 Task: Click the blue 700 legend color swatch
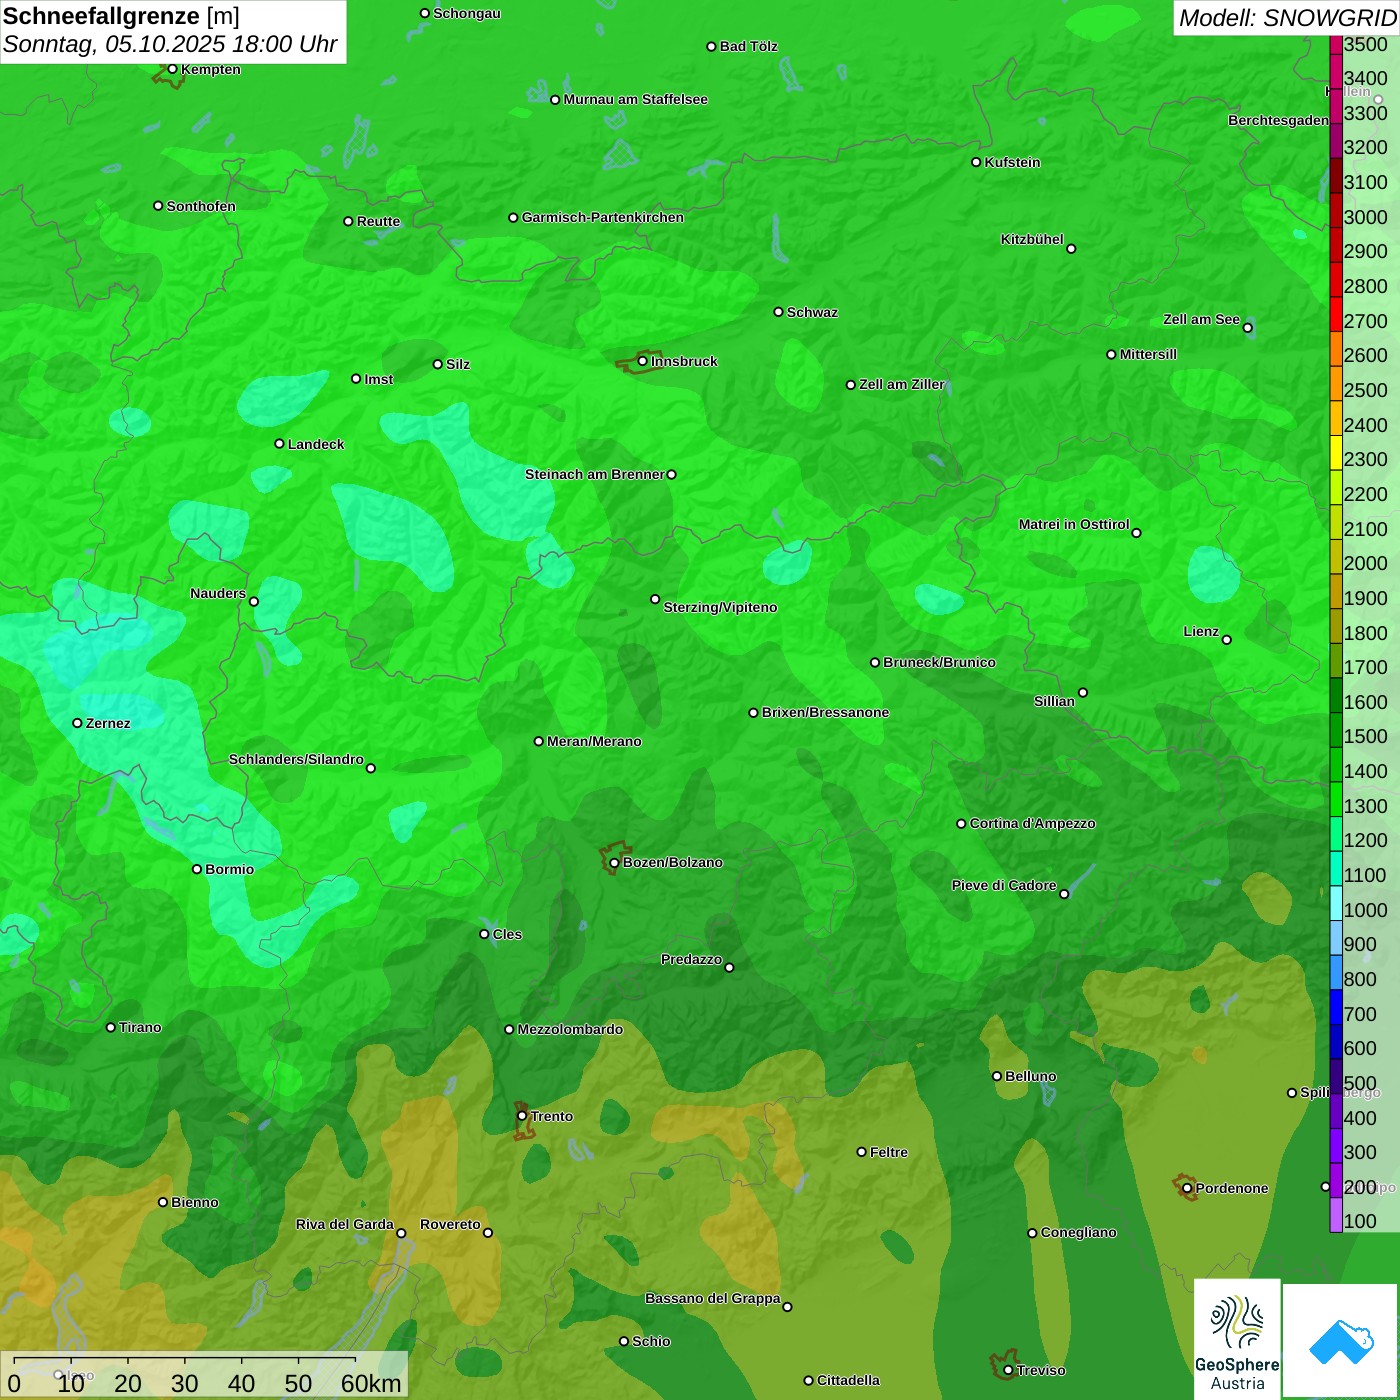1336,1007
